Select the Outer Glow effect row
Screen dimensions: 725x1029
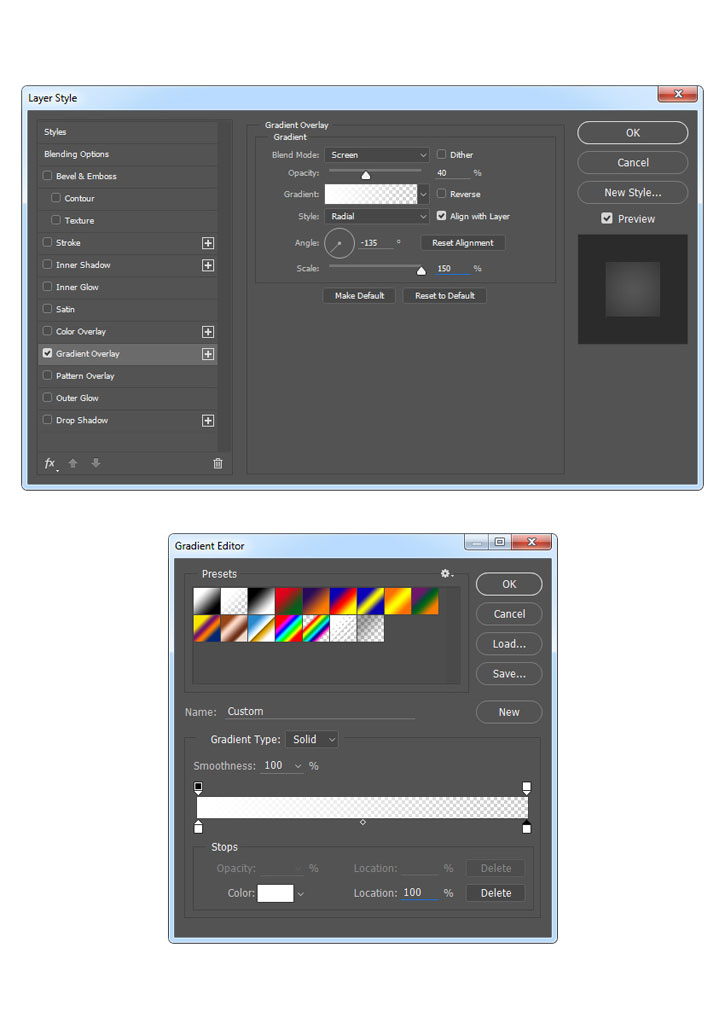point(128,398)
